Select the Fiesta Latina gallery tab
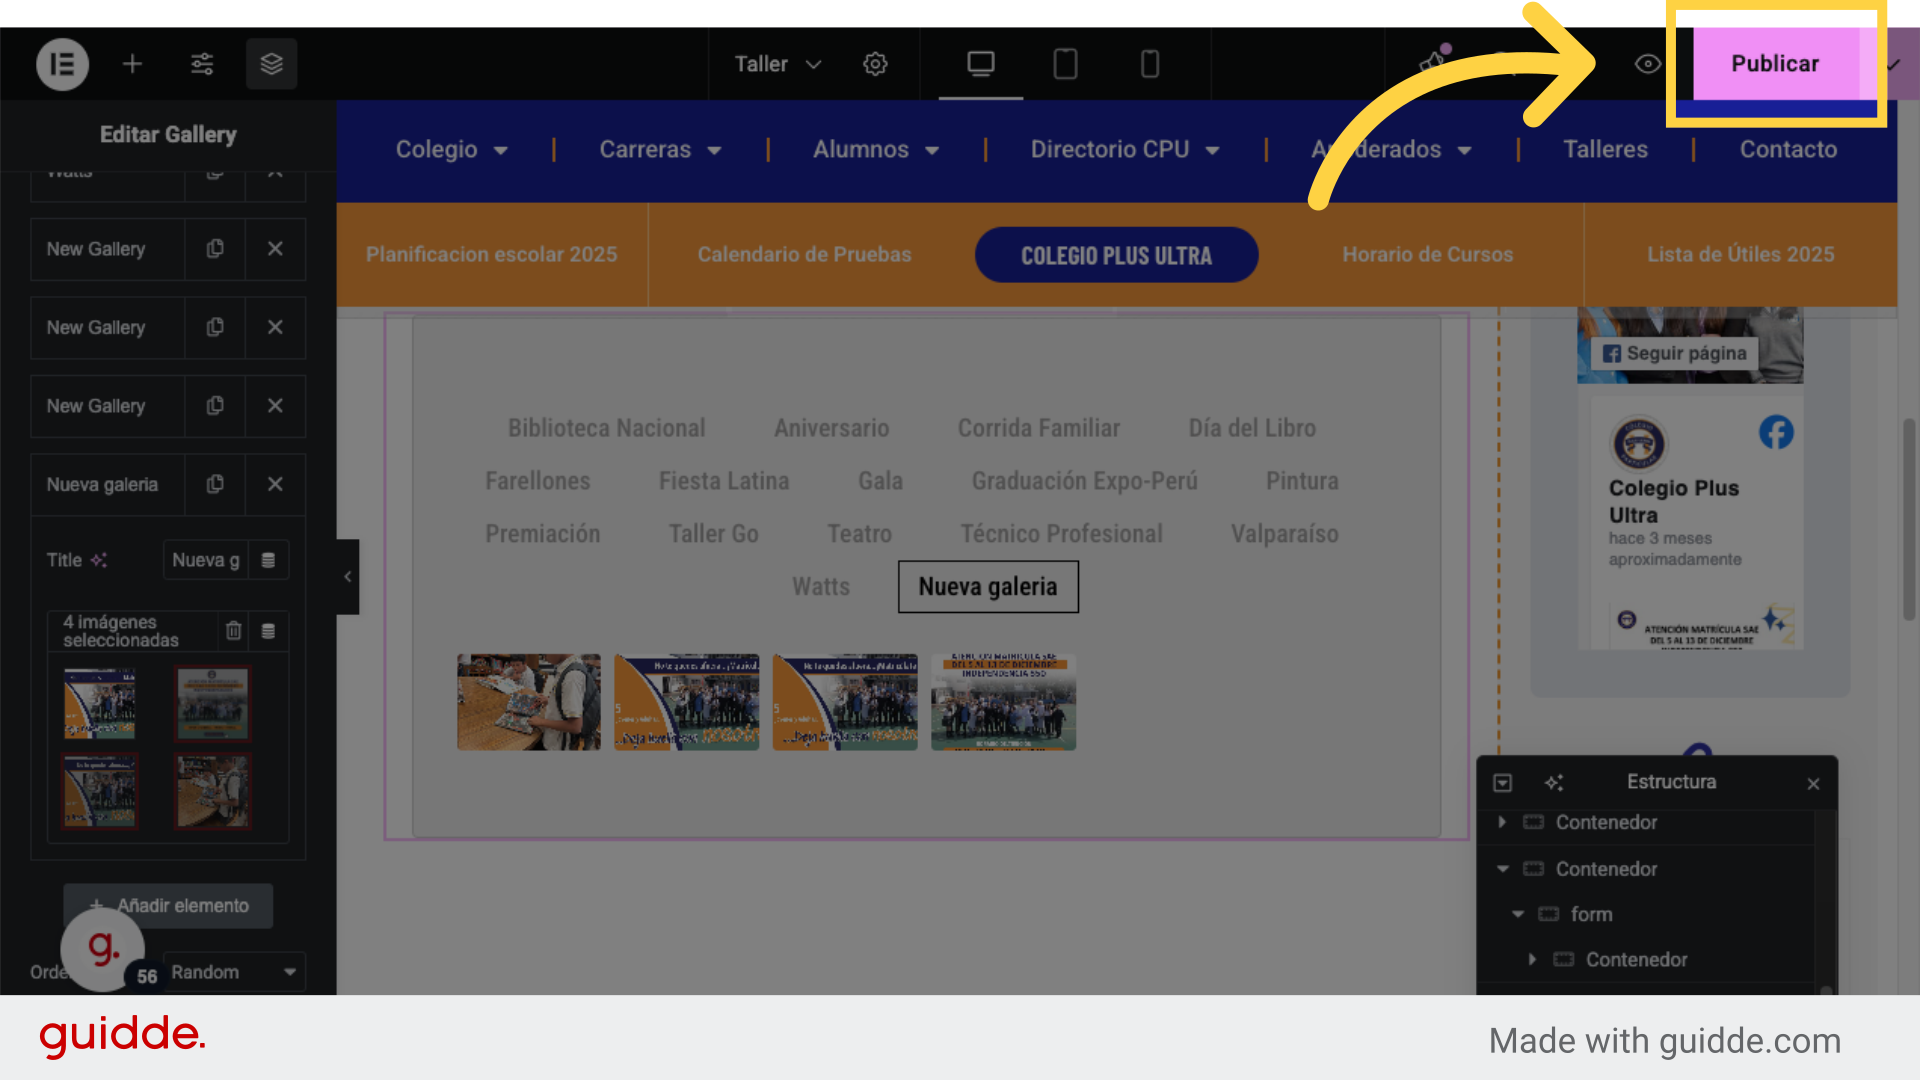The image size is (1920, 1080). point(723,481)
